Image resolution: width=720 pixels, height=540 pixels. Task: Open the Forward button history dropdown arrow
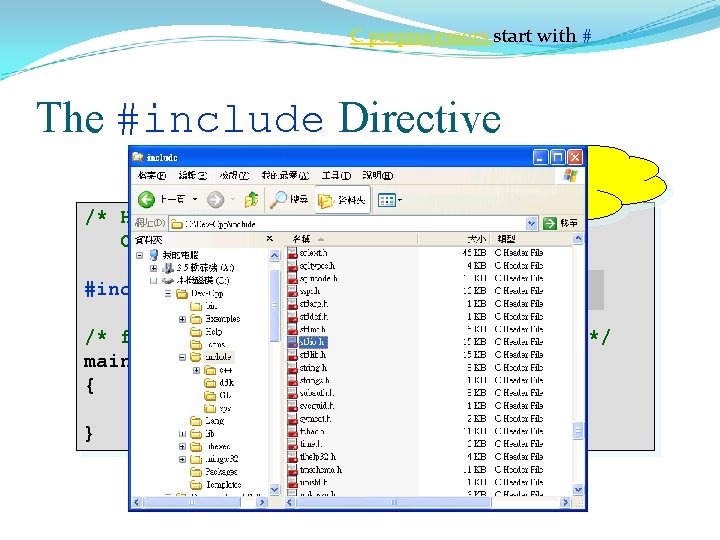233,199
